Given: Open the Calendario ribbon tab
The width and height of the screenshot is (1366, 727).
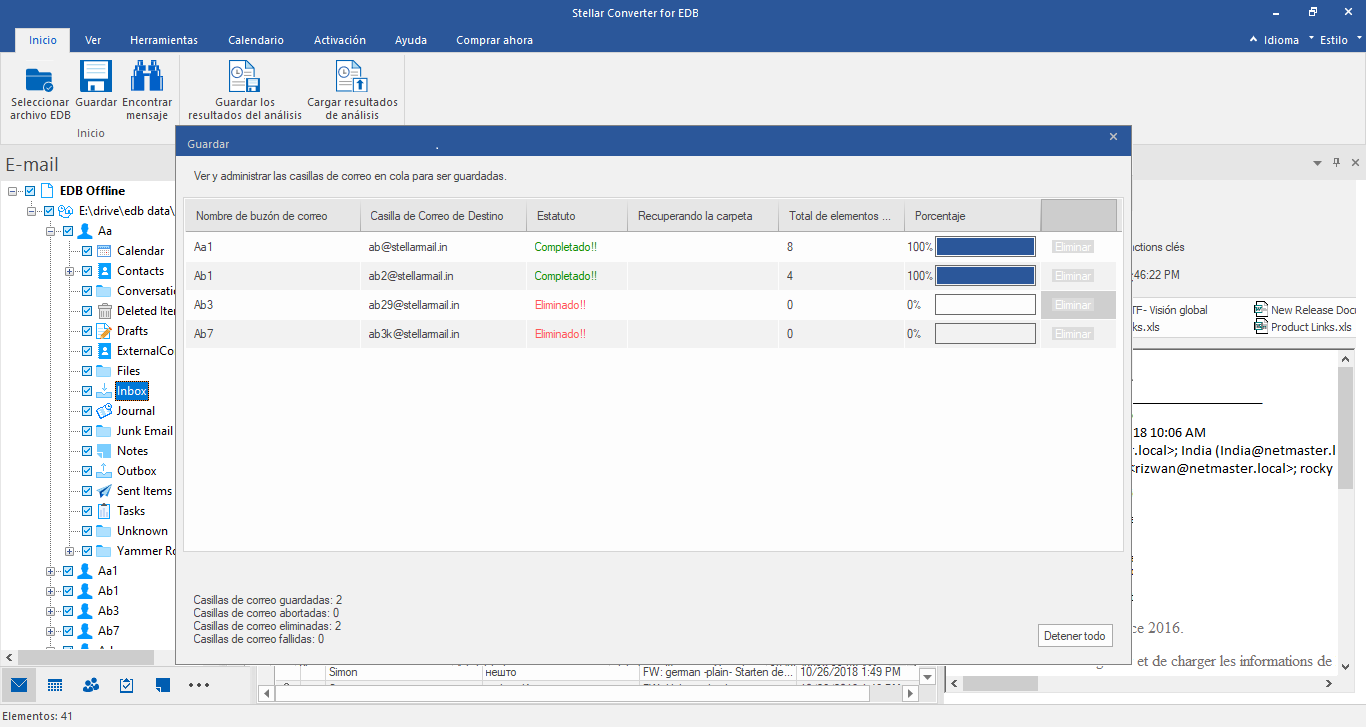Looking at the screenshot, I should pyautogui.click(x=256, y=40).
